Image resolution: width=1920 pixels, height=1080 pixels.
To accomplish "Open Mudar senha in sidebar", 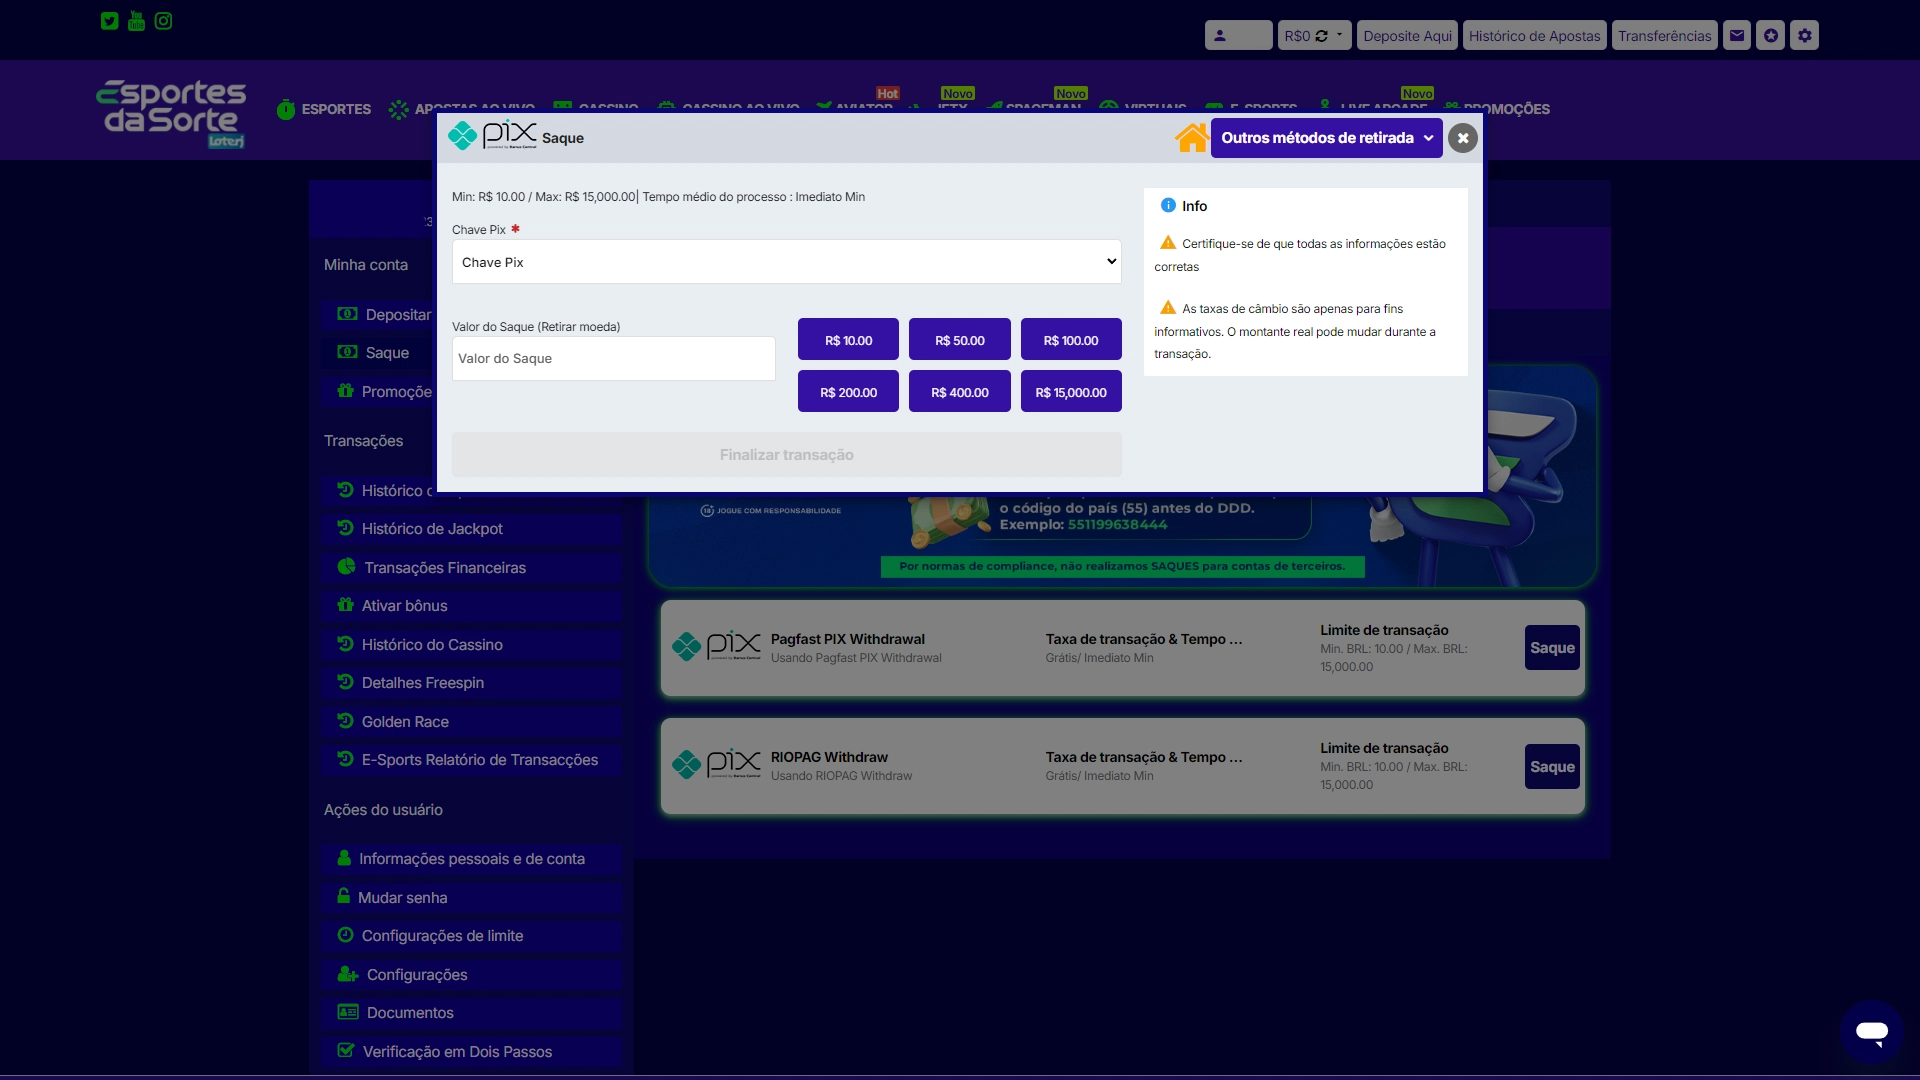I will [472, 898].
